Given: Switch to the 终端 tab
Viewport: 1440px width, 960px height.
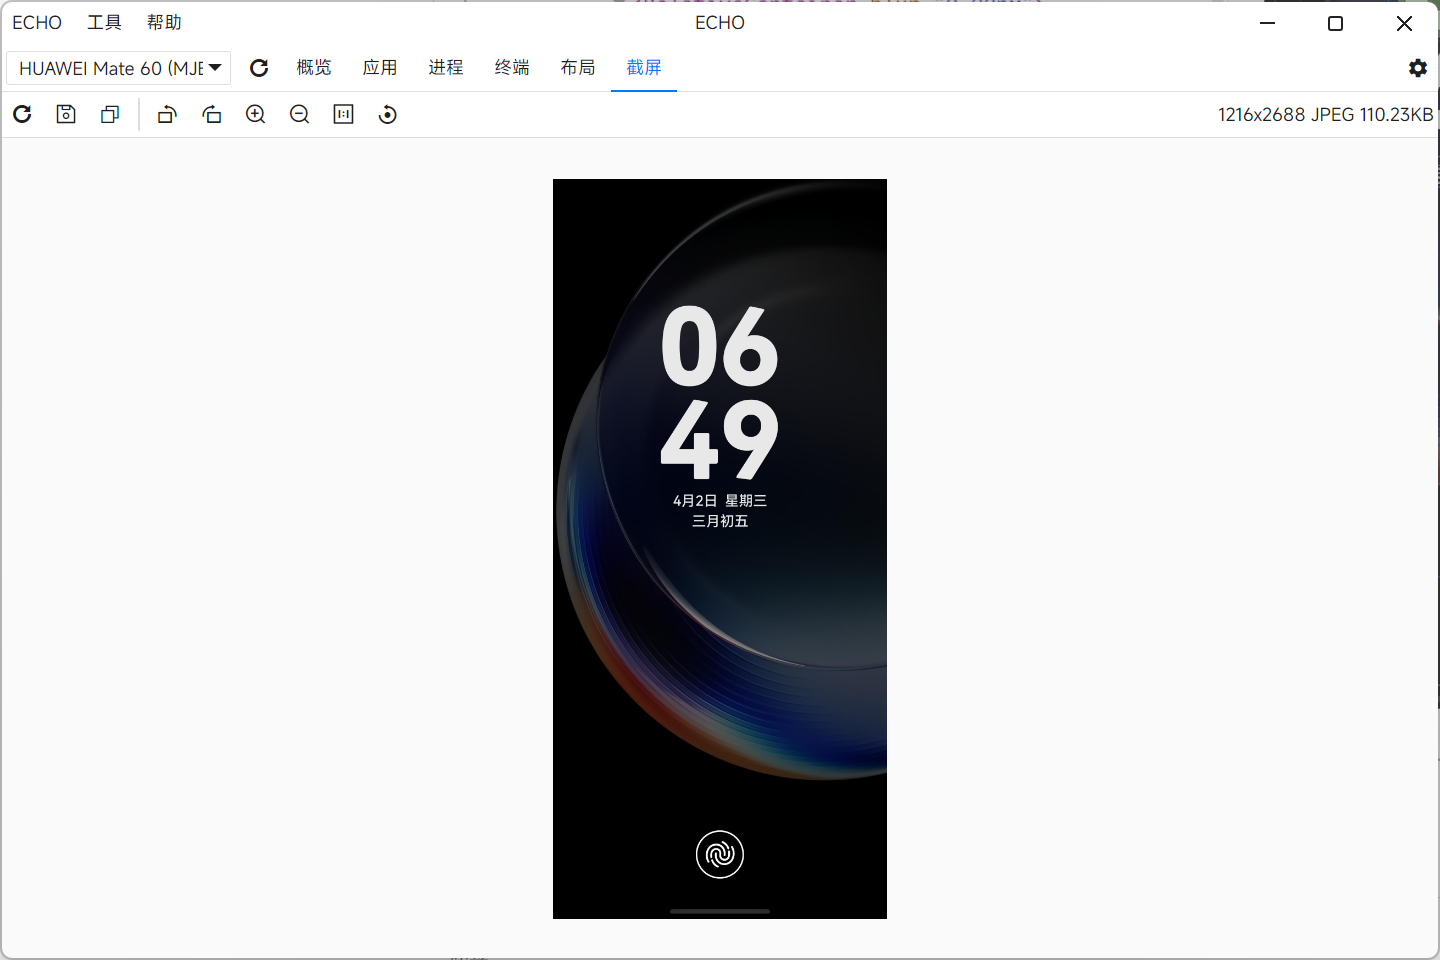Looking at the screenshot, I should tap(512, 68).
